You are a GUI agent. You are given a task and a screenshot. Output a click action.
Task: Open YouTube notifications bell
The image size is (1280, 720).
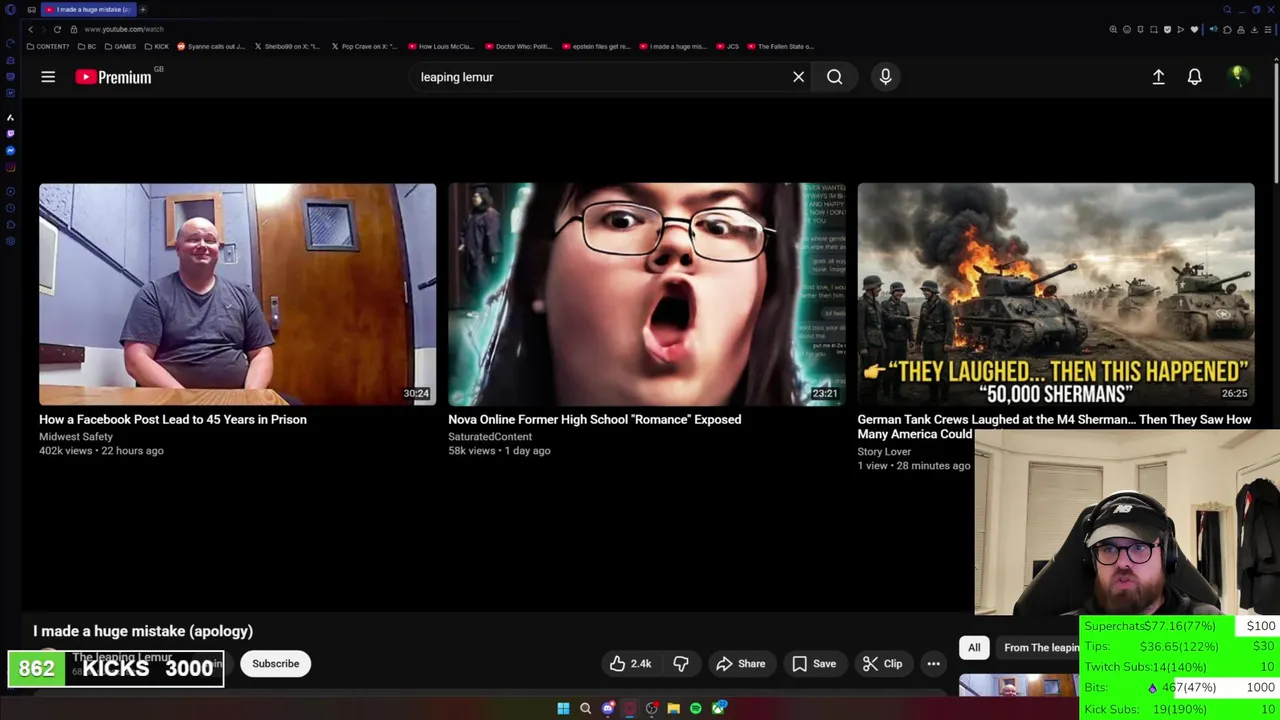[1194, 77]
